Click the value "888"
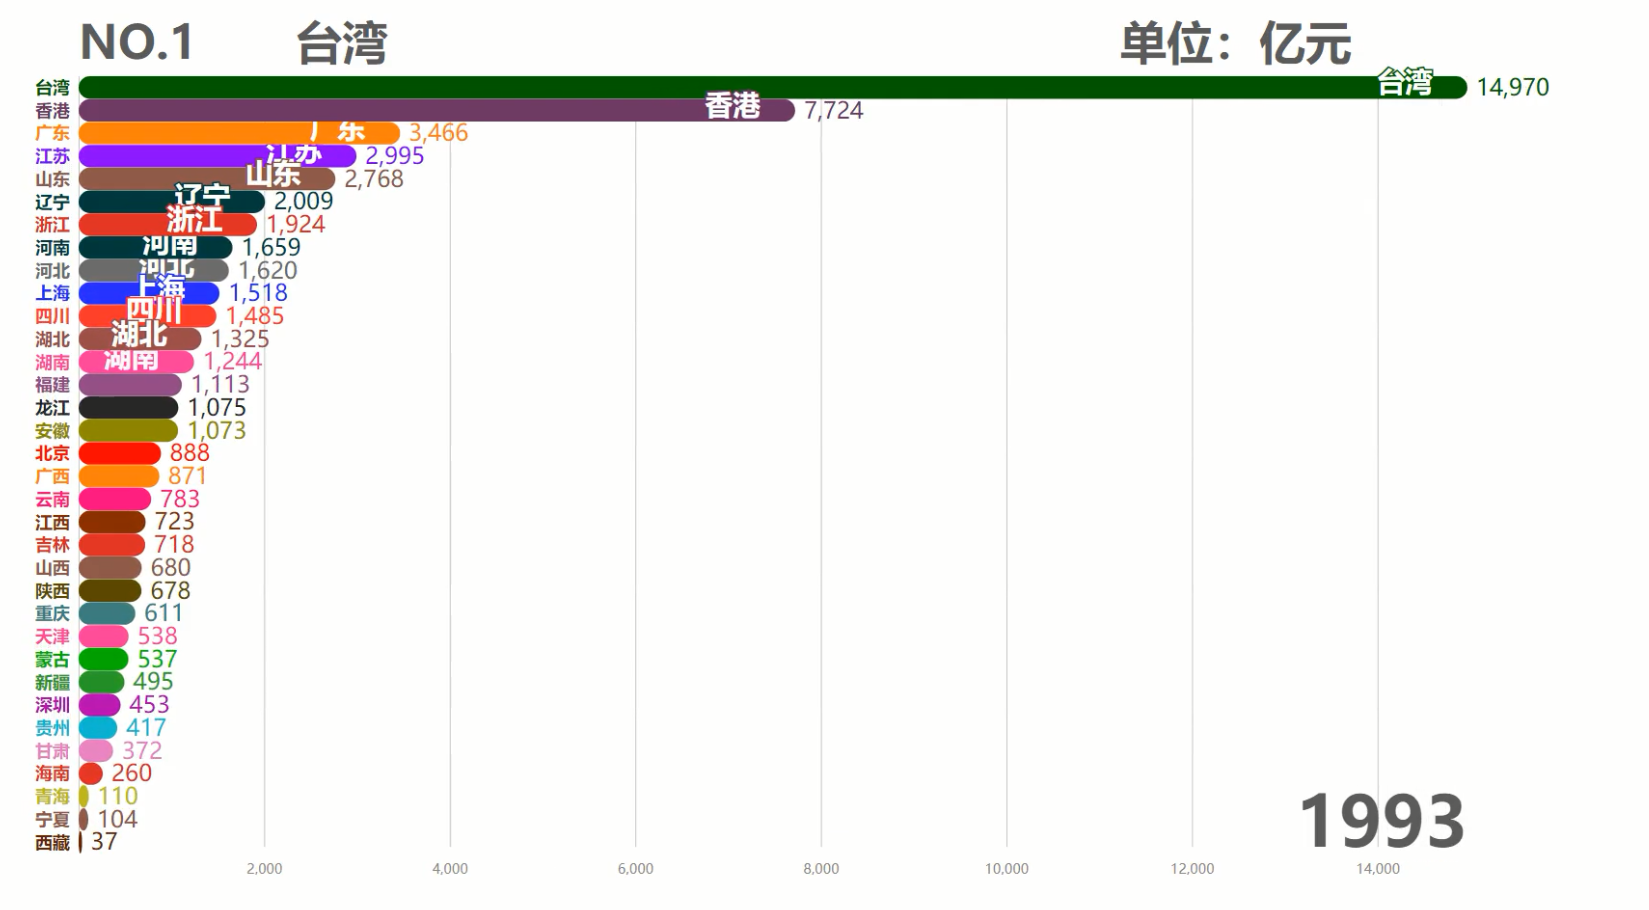 189,453
